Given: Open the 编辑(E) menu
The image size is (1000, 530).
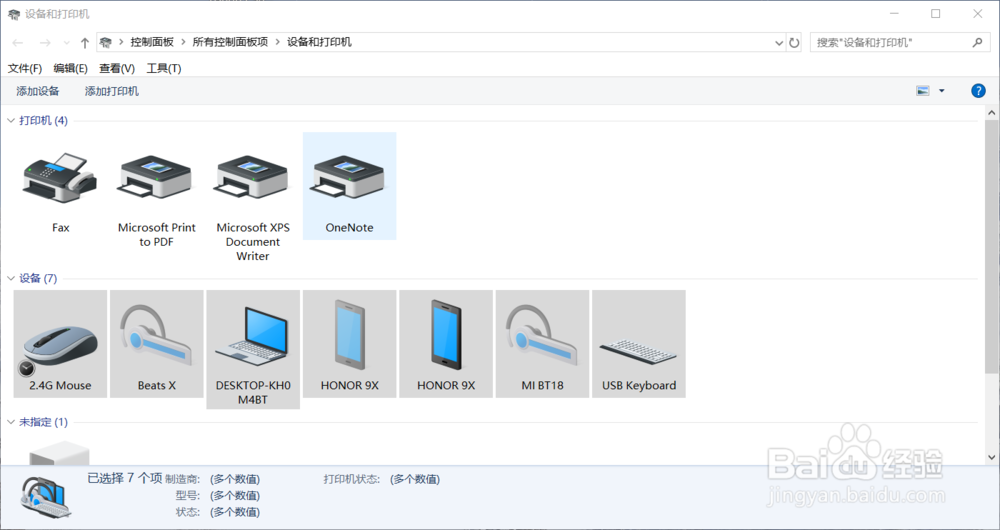Looking at the screenshot, I should (70, 68).
